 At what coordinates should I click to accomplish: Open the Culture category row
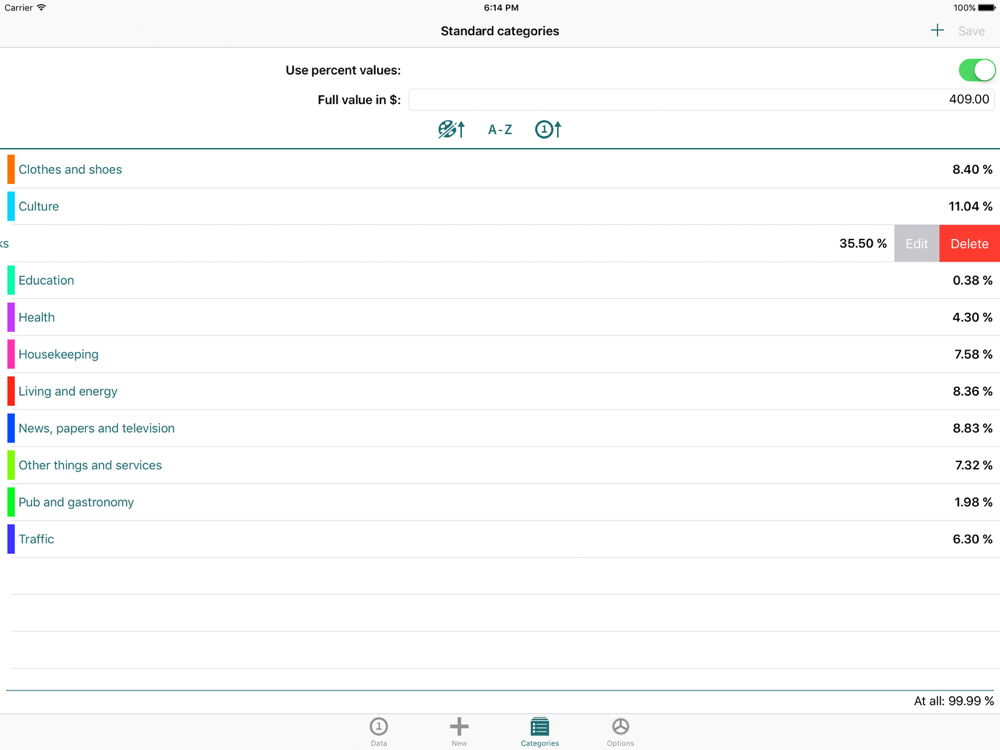tap(500, 206)
